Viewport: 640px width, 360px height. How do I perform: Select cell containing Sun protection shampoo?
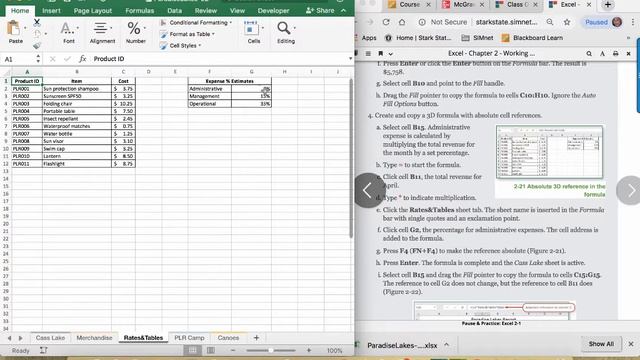click(x=77, y=89)
